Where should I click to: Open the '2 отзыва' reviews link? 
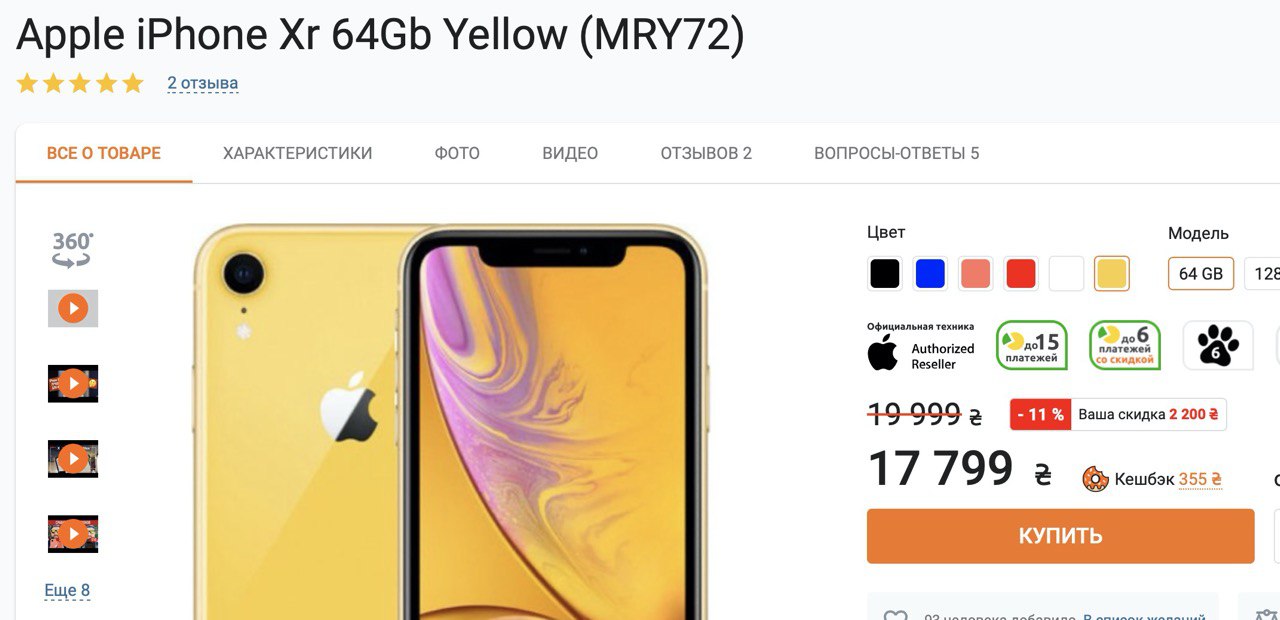click(203, 83)
